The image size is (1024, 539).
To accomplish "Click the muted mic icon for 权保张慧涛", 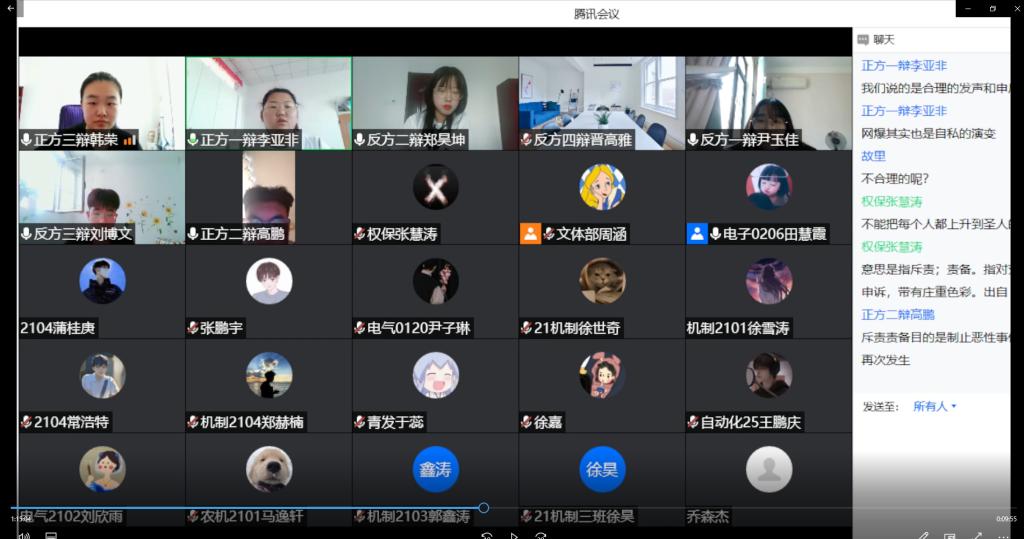I will tap(359, 234).
